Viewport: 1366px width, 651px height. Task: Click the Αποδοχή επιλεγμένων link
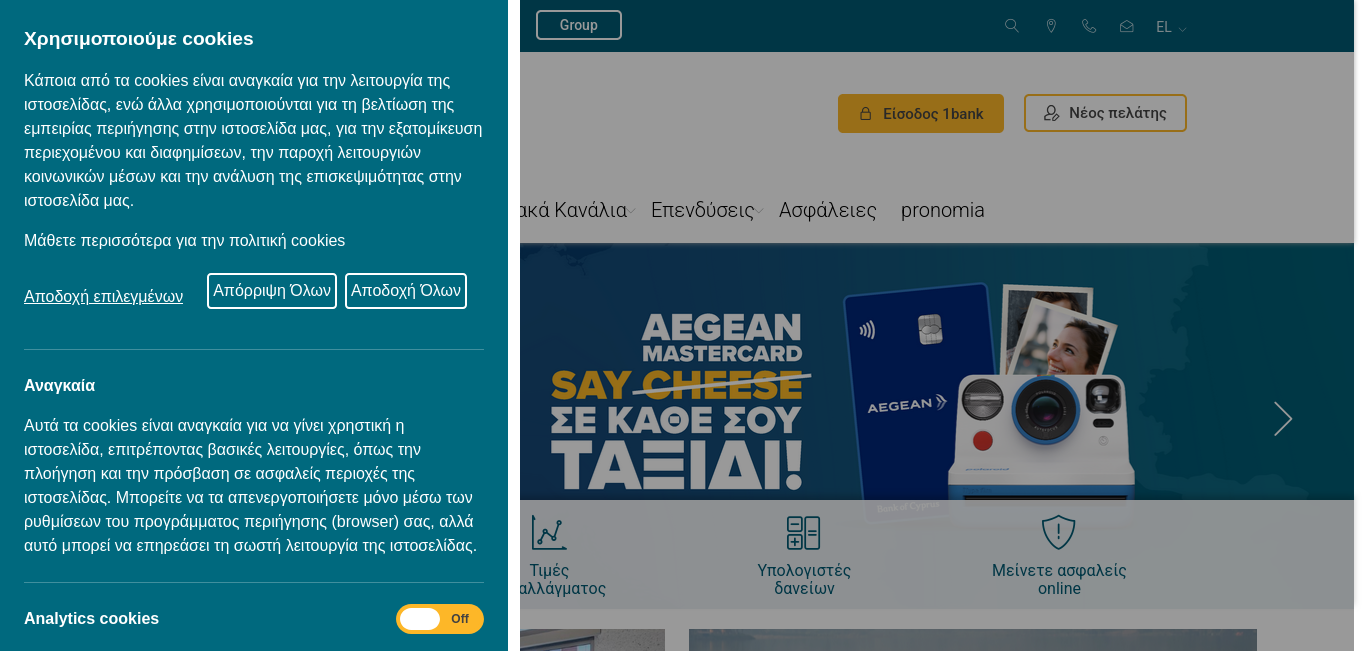tap(104, 296)
